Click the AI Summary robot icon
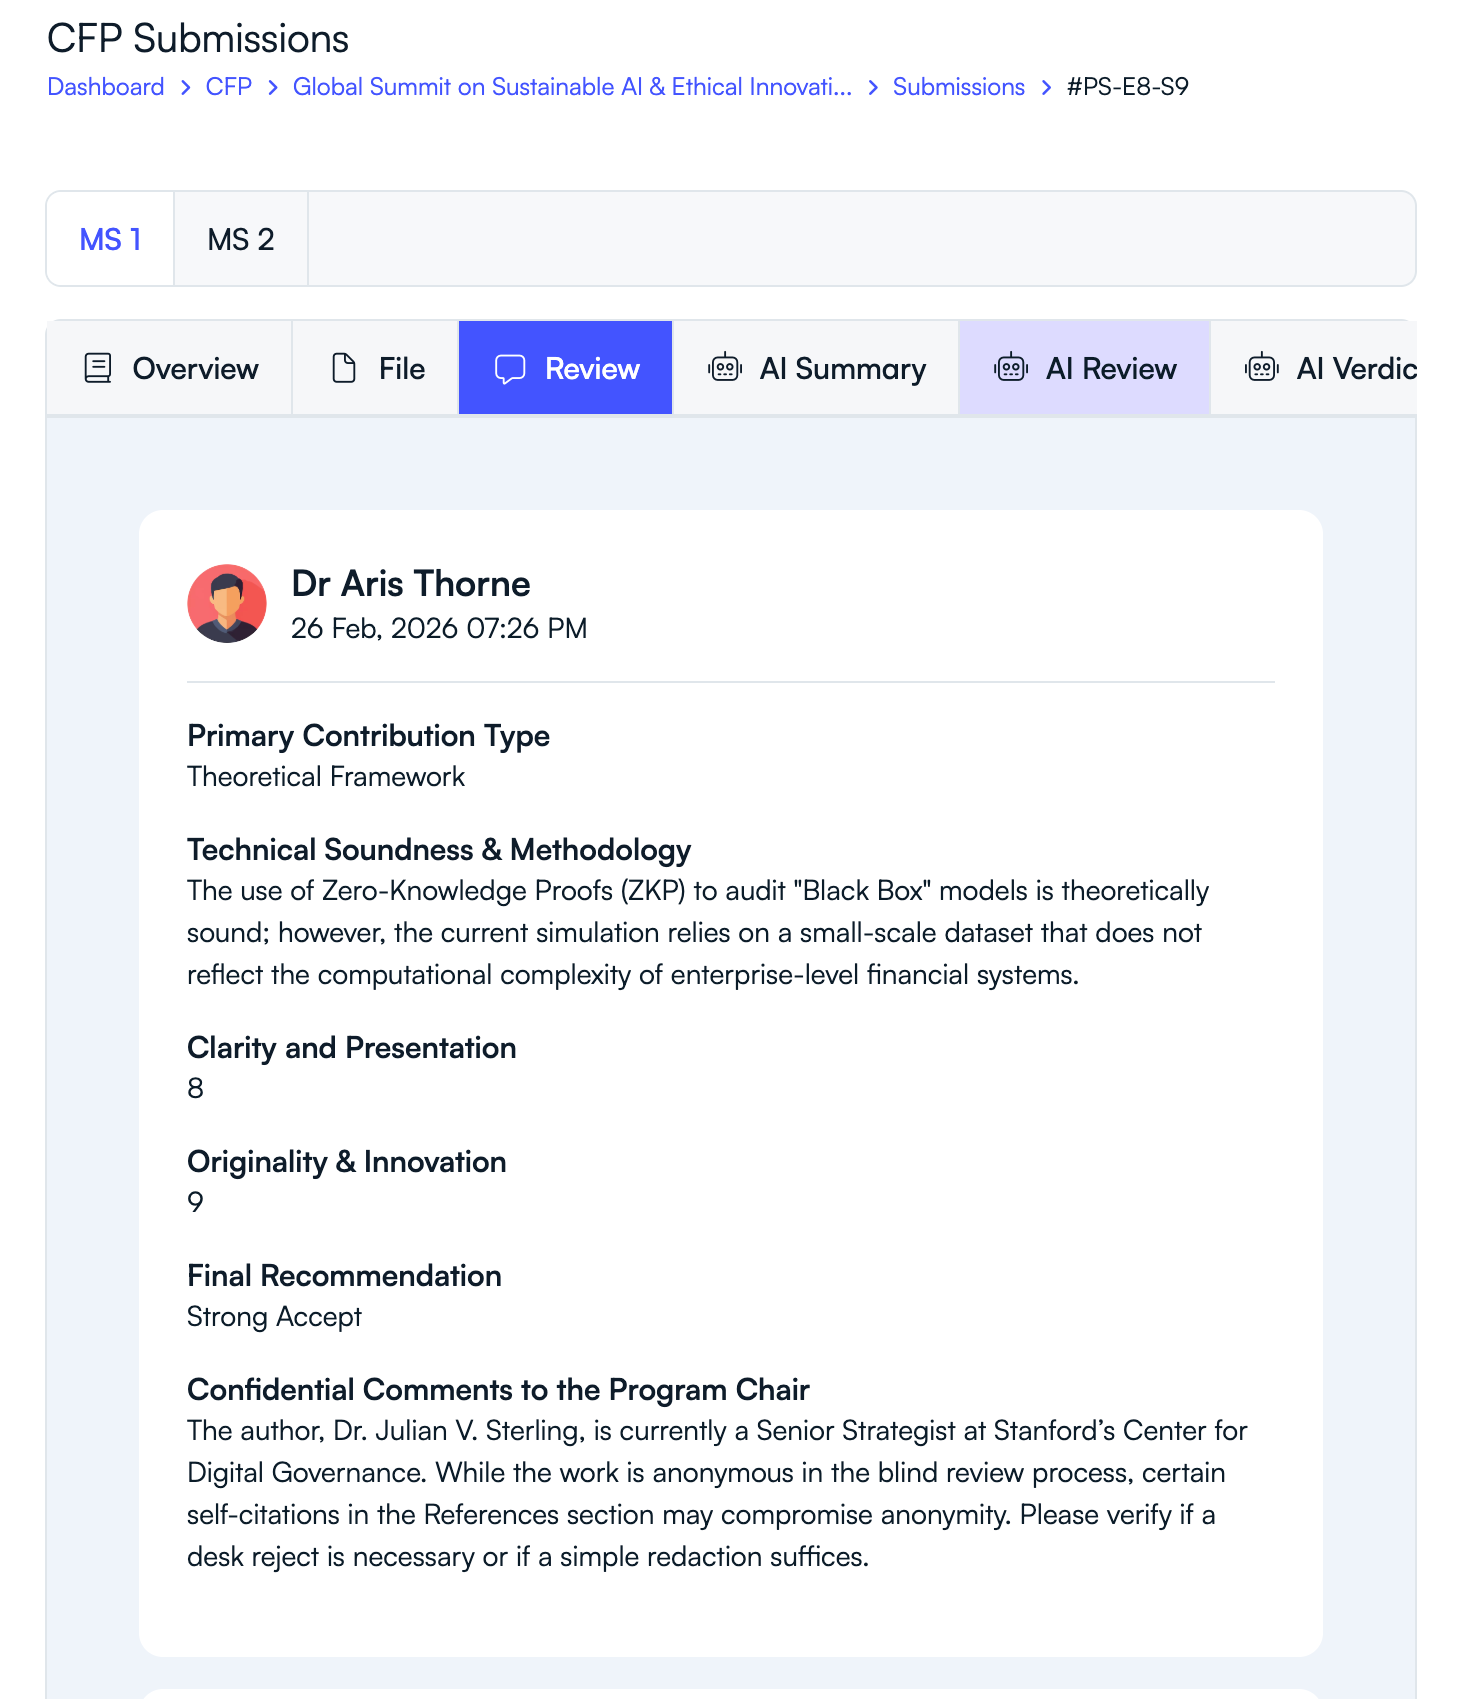The height and width of the screenshot is (1699, 1460). click(x=725, y=368)
